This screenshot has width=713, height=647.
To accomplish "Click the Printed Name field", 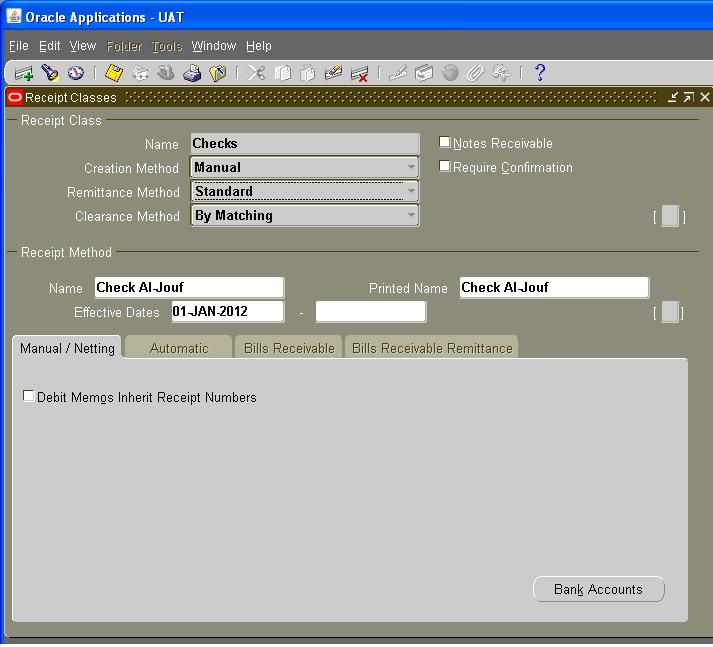I will pyautogui.click(x=554, y=287).
